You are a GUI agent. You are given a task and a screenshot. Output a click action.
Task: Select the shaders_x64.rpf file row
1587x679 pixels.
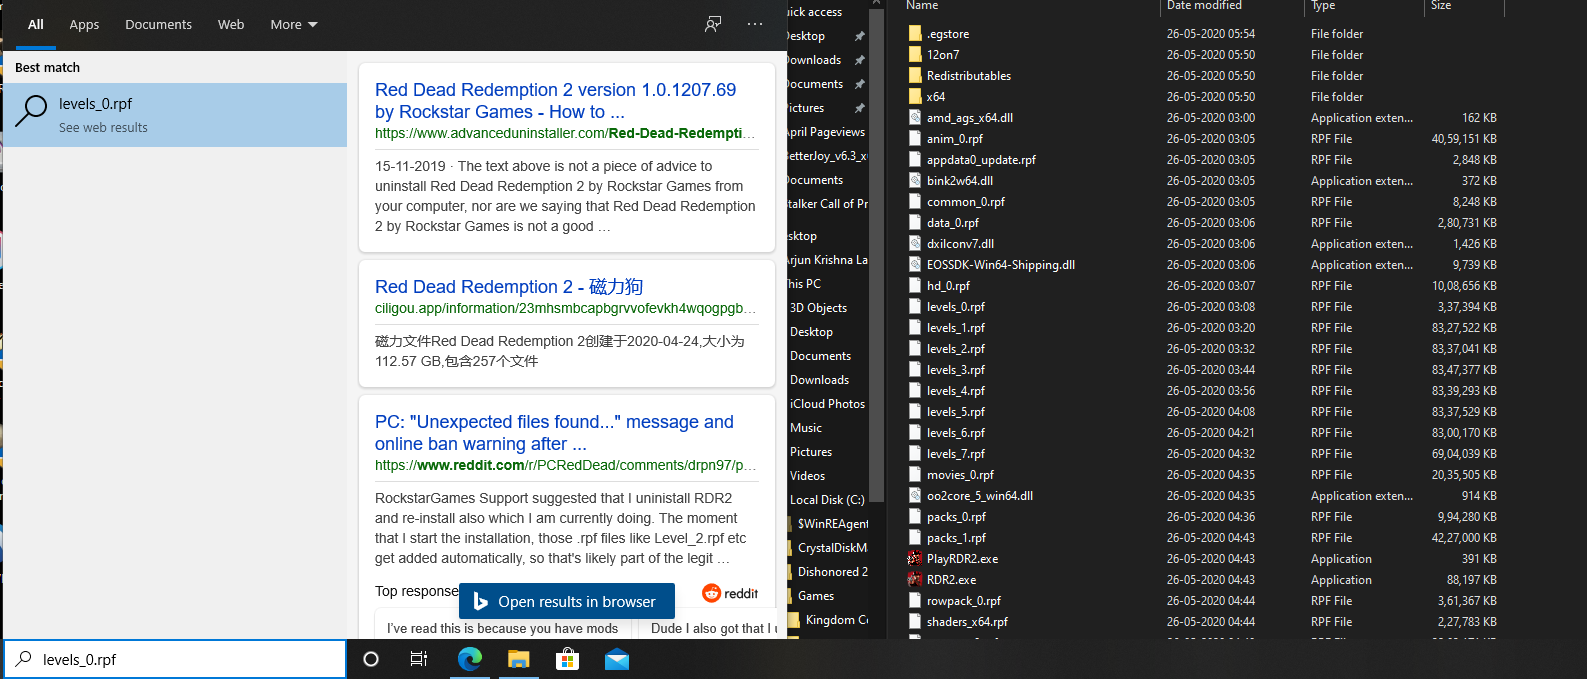point(1203,621)
